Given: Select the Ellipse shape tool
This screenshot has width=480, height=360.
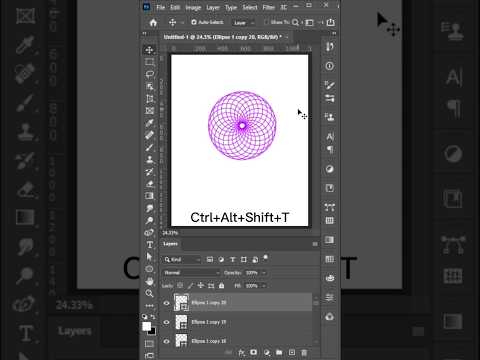Looking at the screenshot, I should click(x=149, y=269).
